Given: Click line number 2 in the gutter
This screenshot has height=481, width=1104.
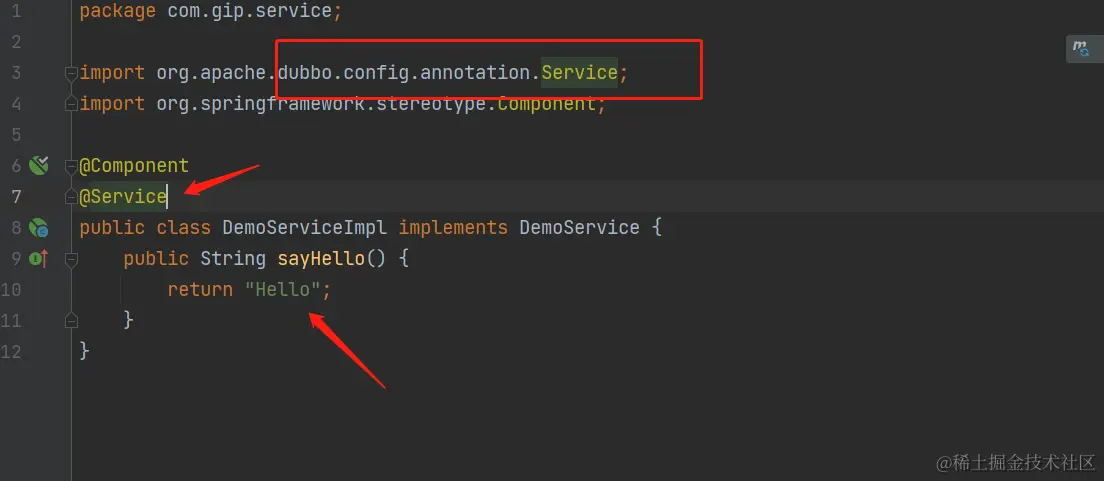Looking at the screenshot, I should [x=16, y=42].
